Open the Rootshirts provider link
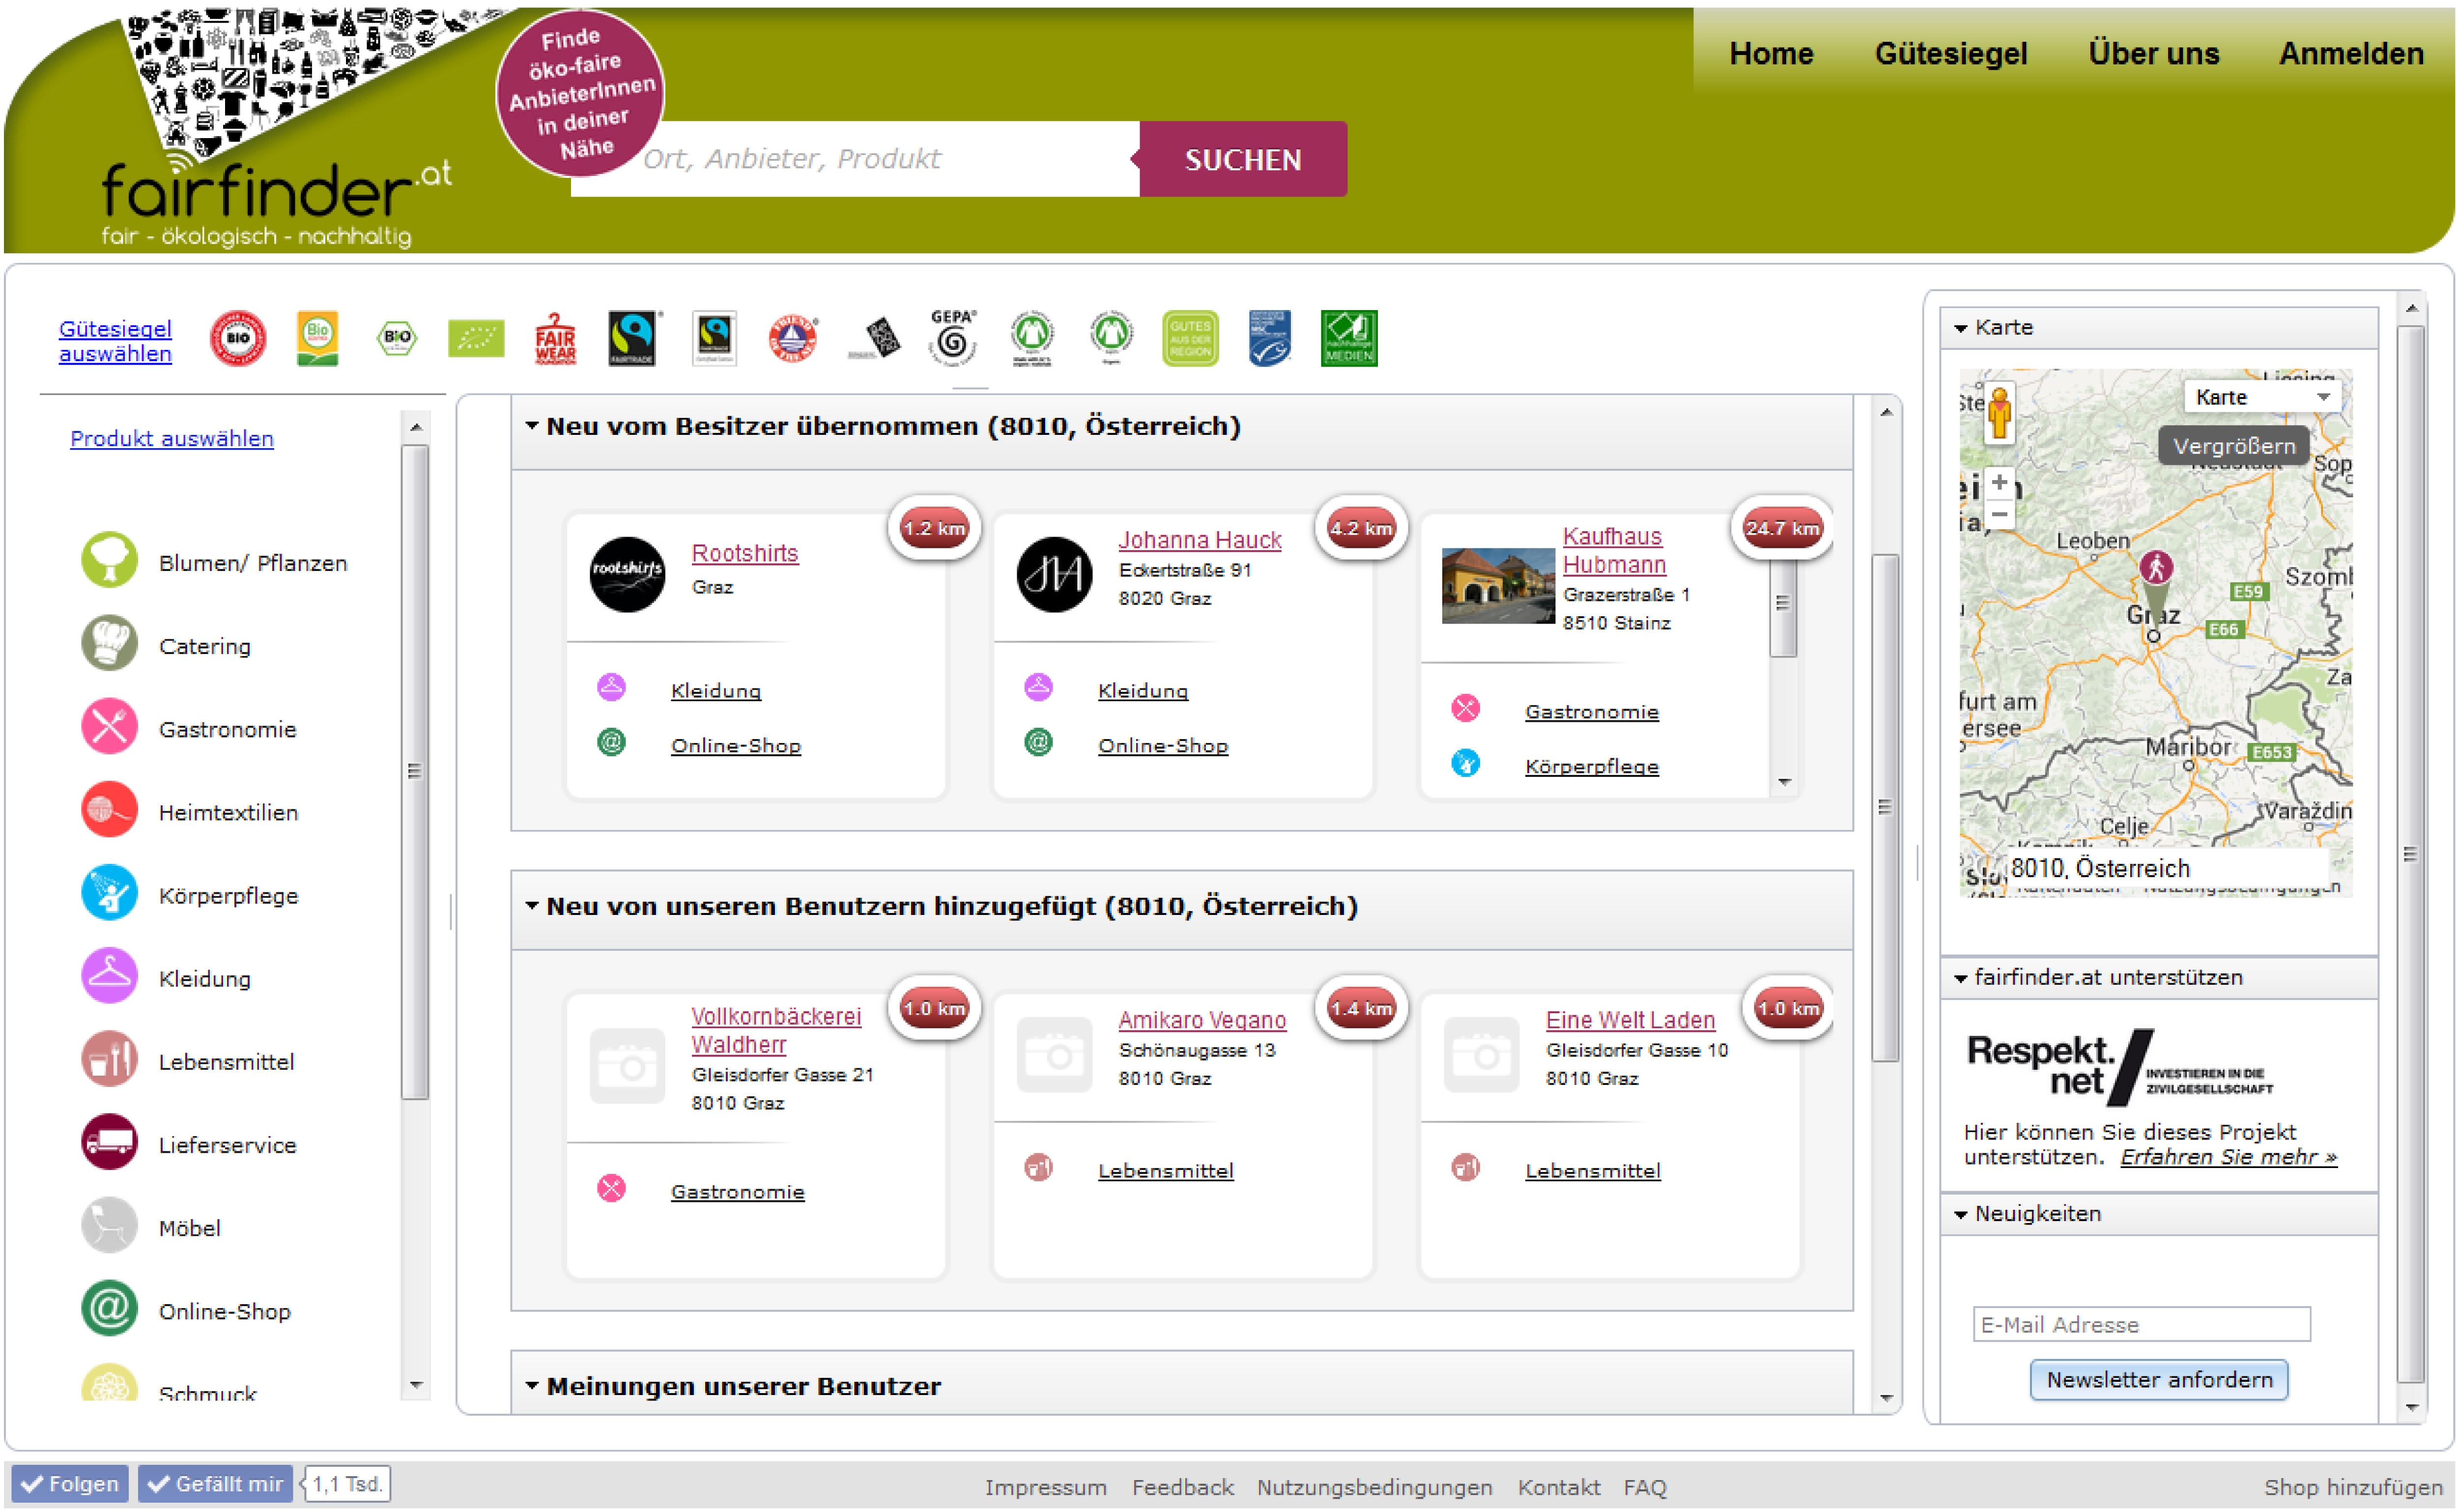2457x1512 pixels. (744, 553)
